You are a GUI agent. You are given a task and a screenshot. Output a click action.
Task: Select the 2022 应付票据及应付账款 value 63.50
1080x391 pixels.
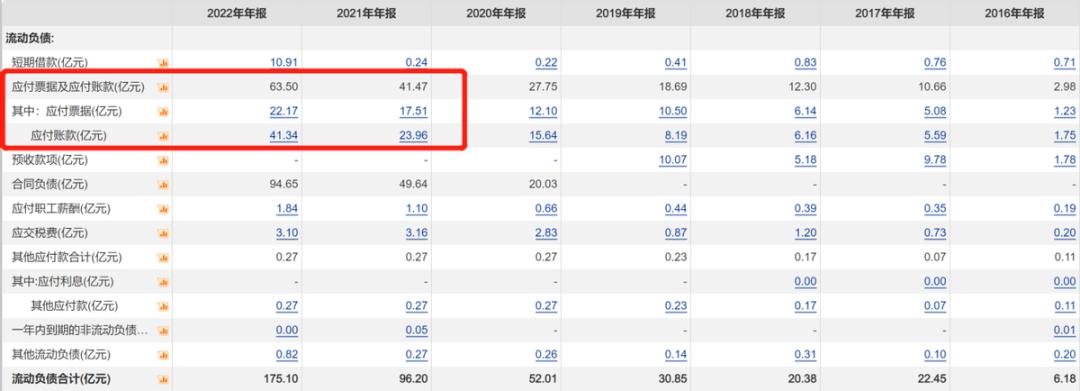coord(284,87)
